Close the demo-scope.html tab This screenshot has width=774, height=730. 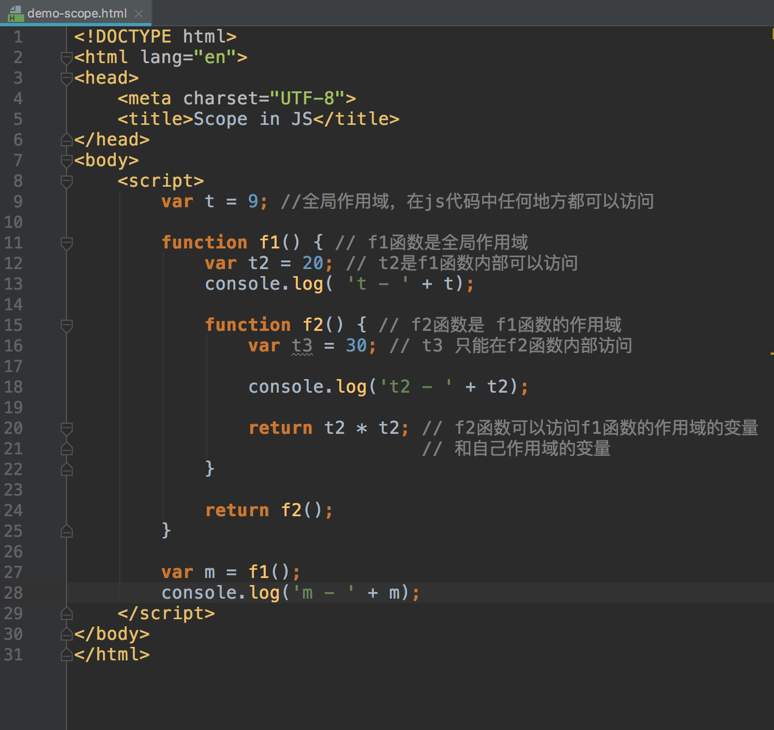click(139, 14)
